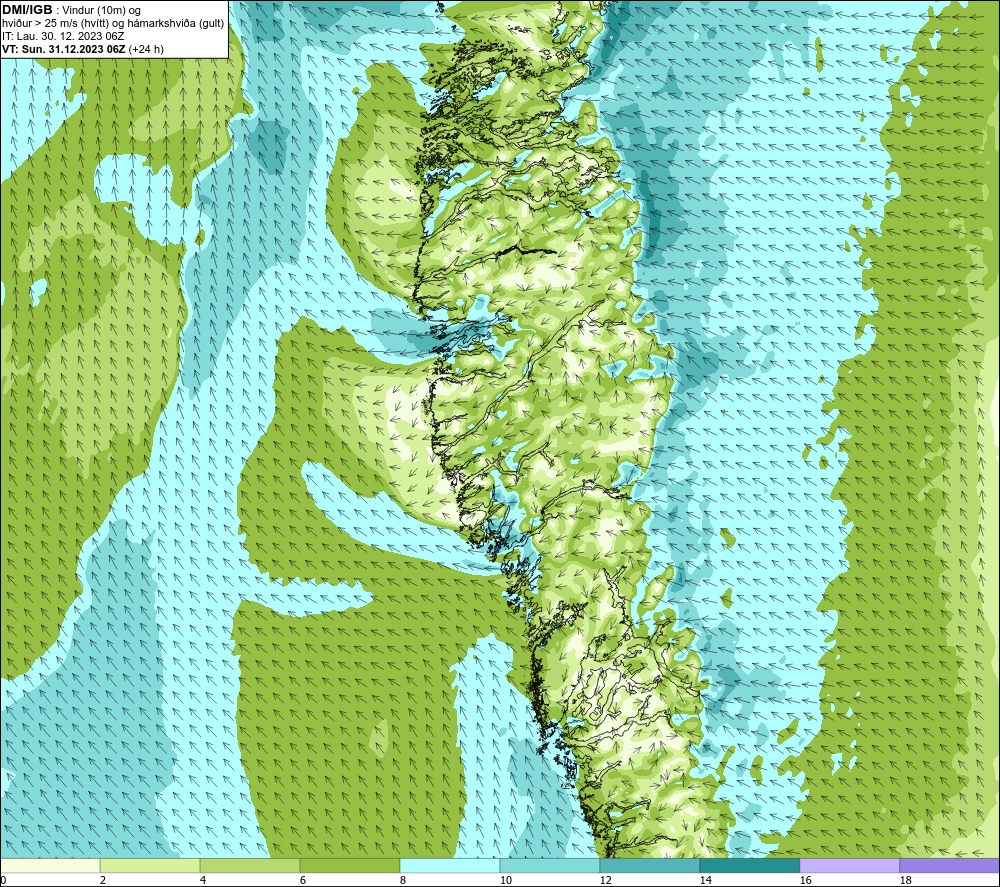This screenshot has height=887, width=1000.
Task: Click the 6–8 m/s dark green legend swatch
Action: [349, 865]
